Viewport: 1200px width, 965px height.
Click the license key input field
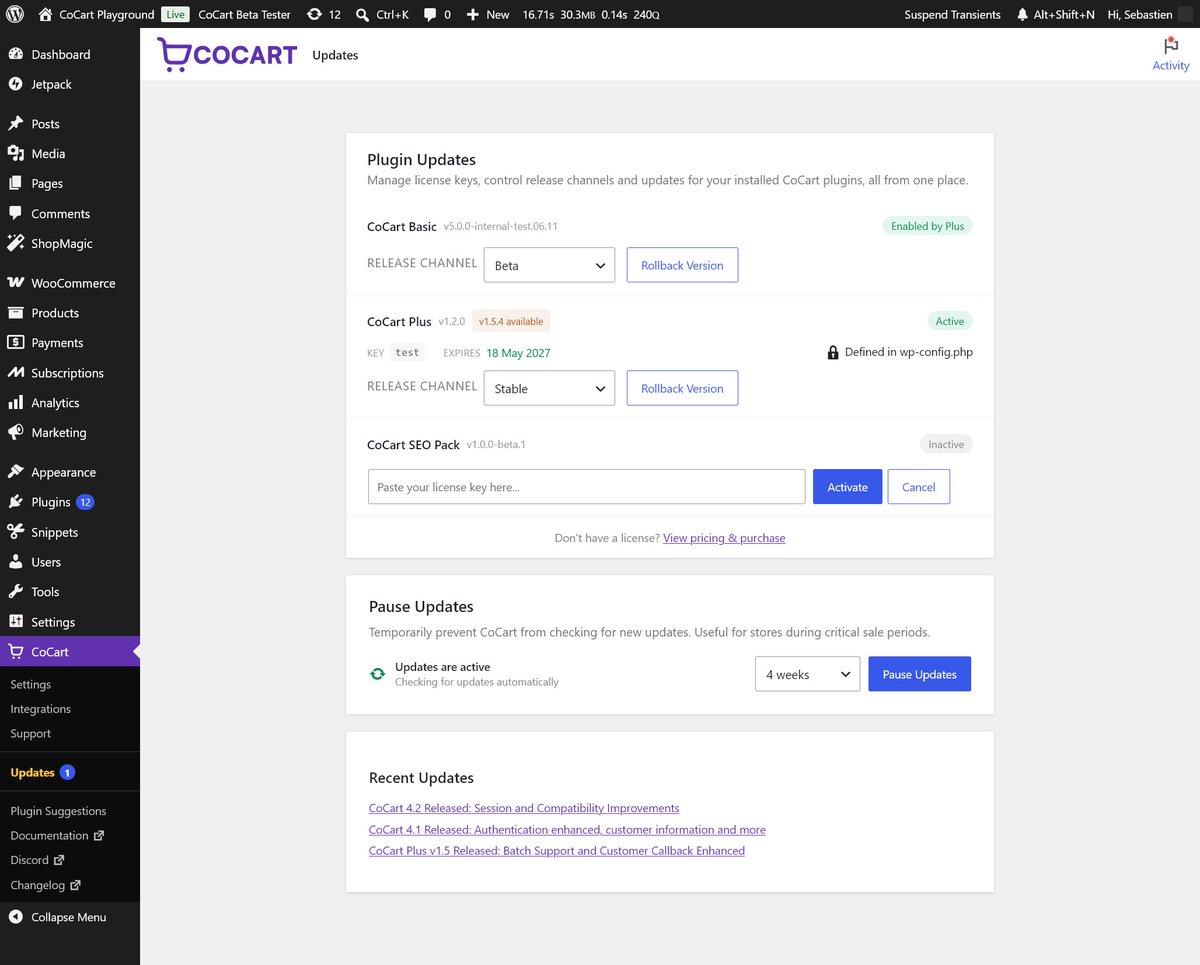point(586,487)
